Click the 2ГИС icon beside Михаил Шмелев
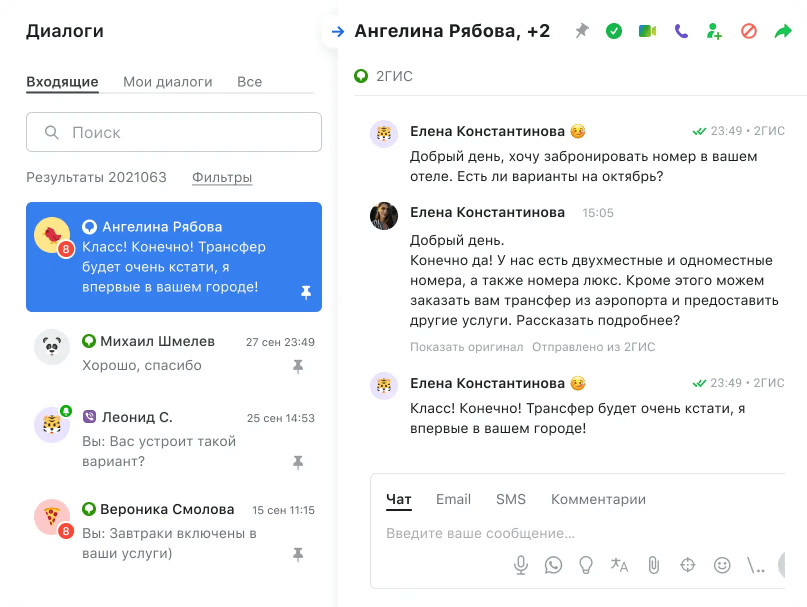Image resolution: width=807 pixels, height=607 pixels. point(89,340)
